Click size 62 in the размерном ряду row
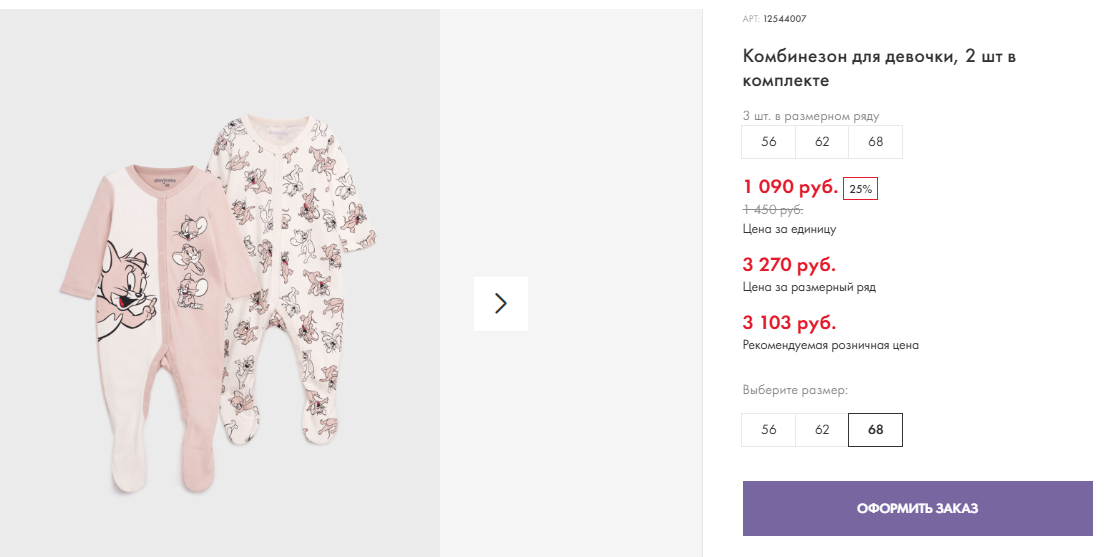This screenshot has height=557, width=1112. click(822, 142)
